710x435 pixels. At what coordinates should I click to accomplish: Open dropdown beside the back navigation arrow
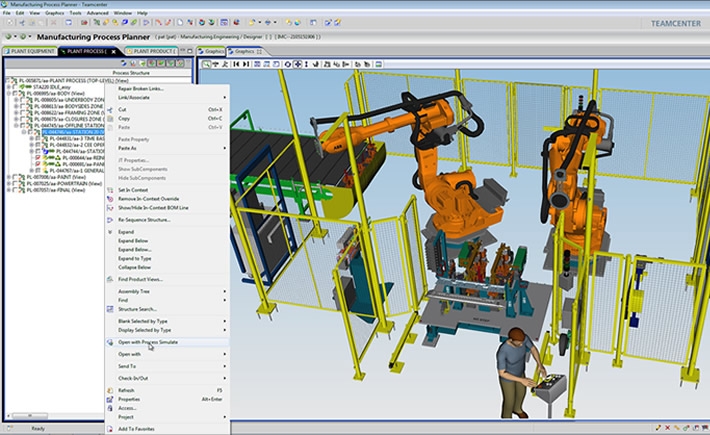(x=15, y=37)
